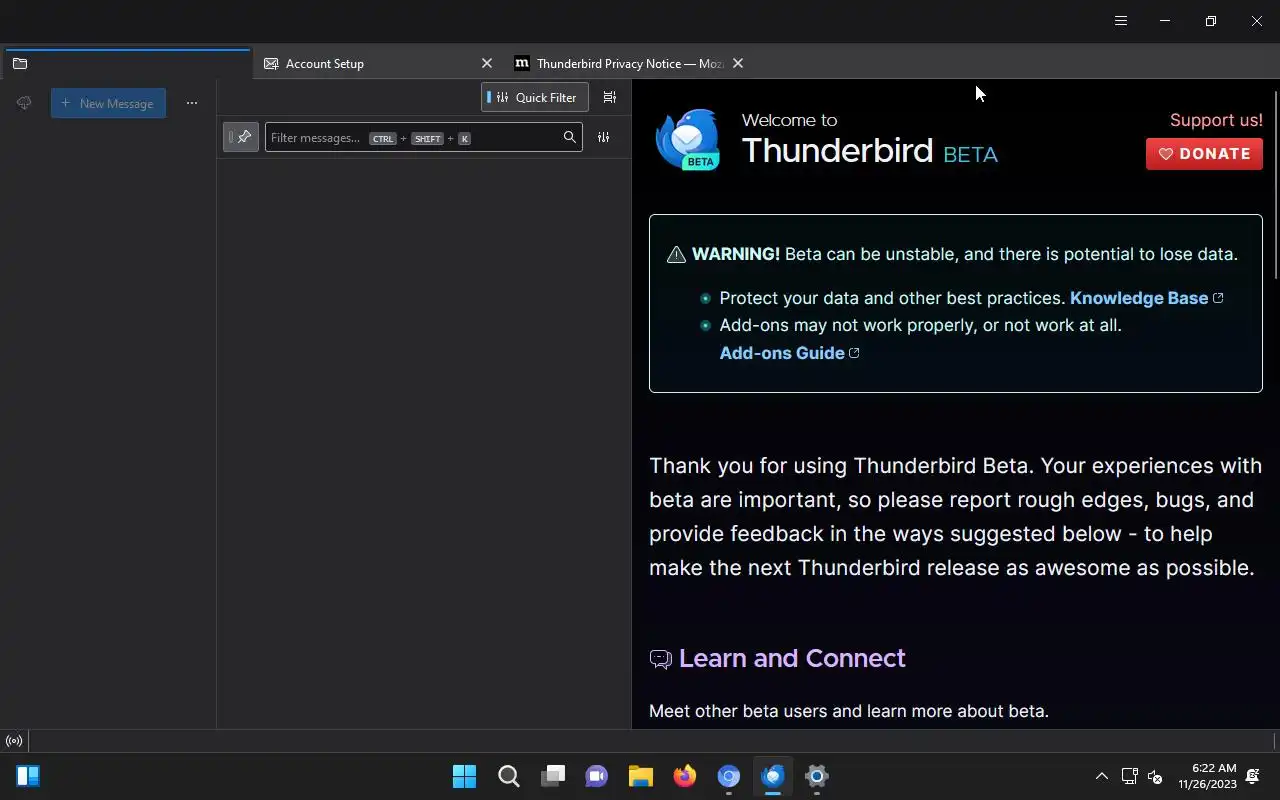
Task: Click the Learn and Connect heading
Action: click(x=792, y=658)
